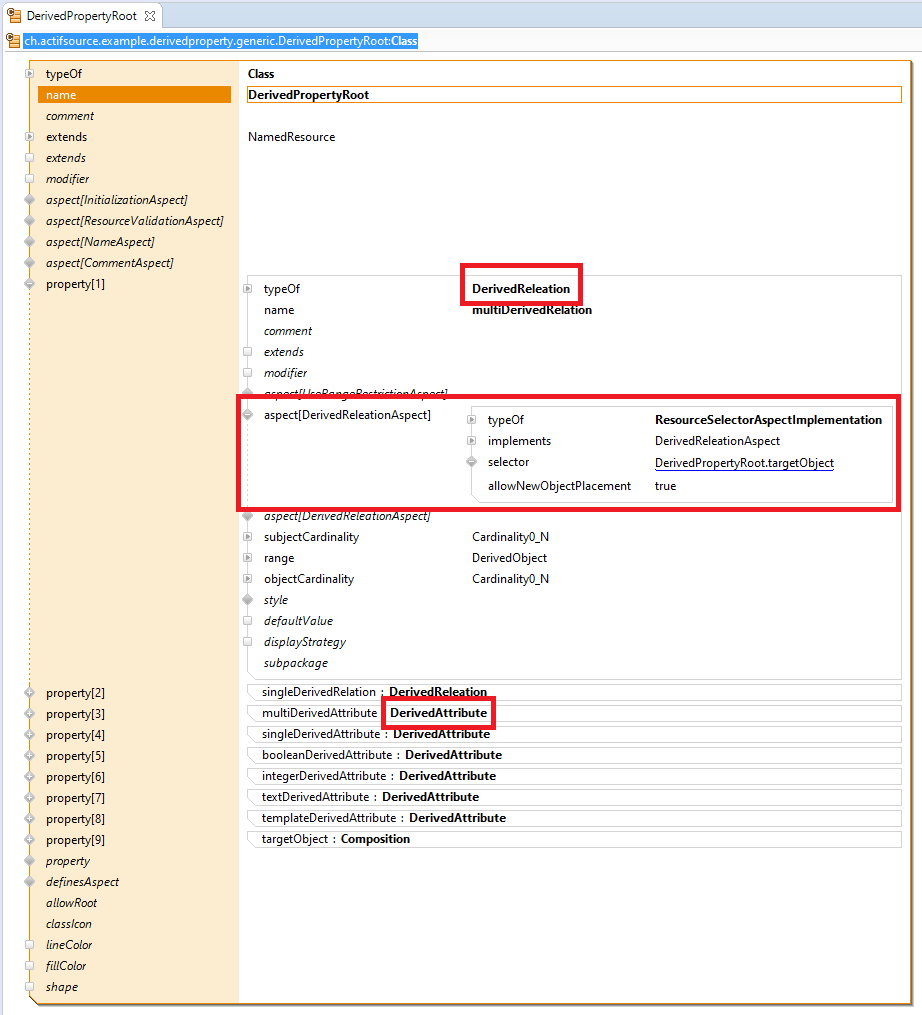
Task: Collapse the property[1] node
Action: 29,284
